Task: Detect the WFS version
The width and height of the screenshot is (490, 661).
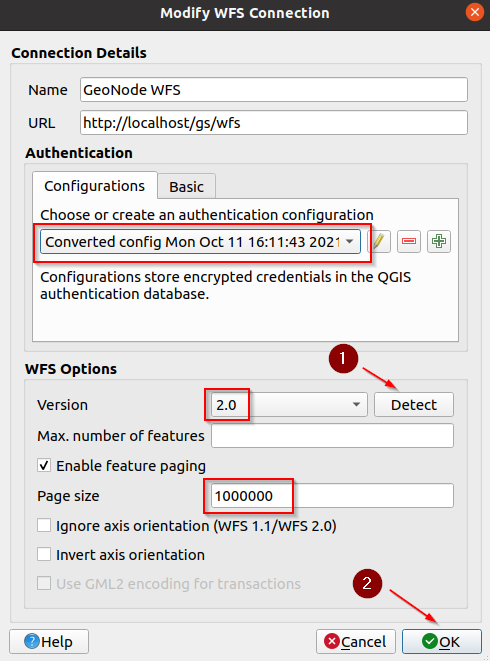Action: click(414, 405)
